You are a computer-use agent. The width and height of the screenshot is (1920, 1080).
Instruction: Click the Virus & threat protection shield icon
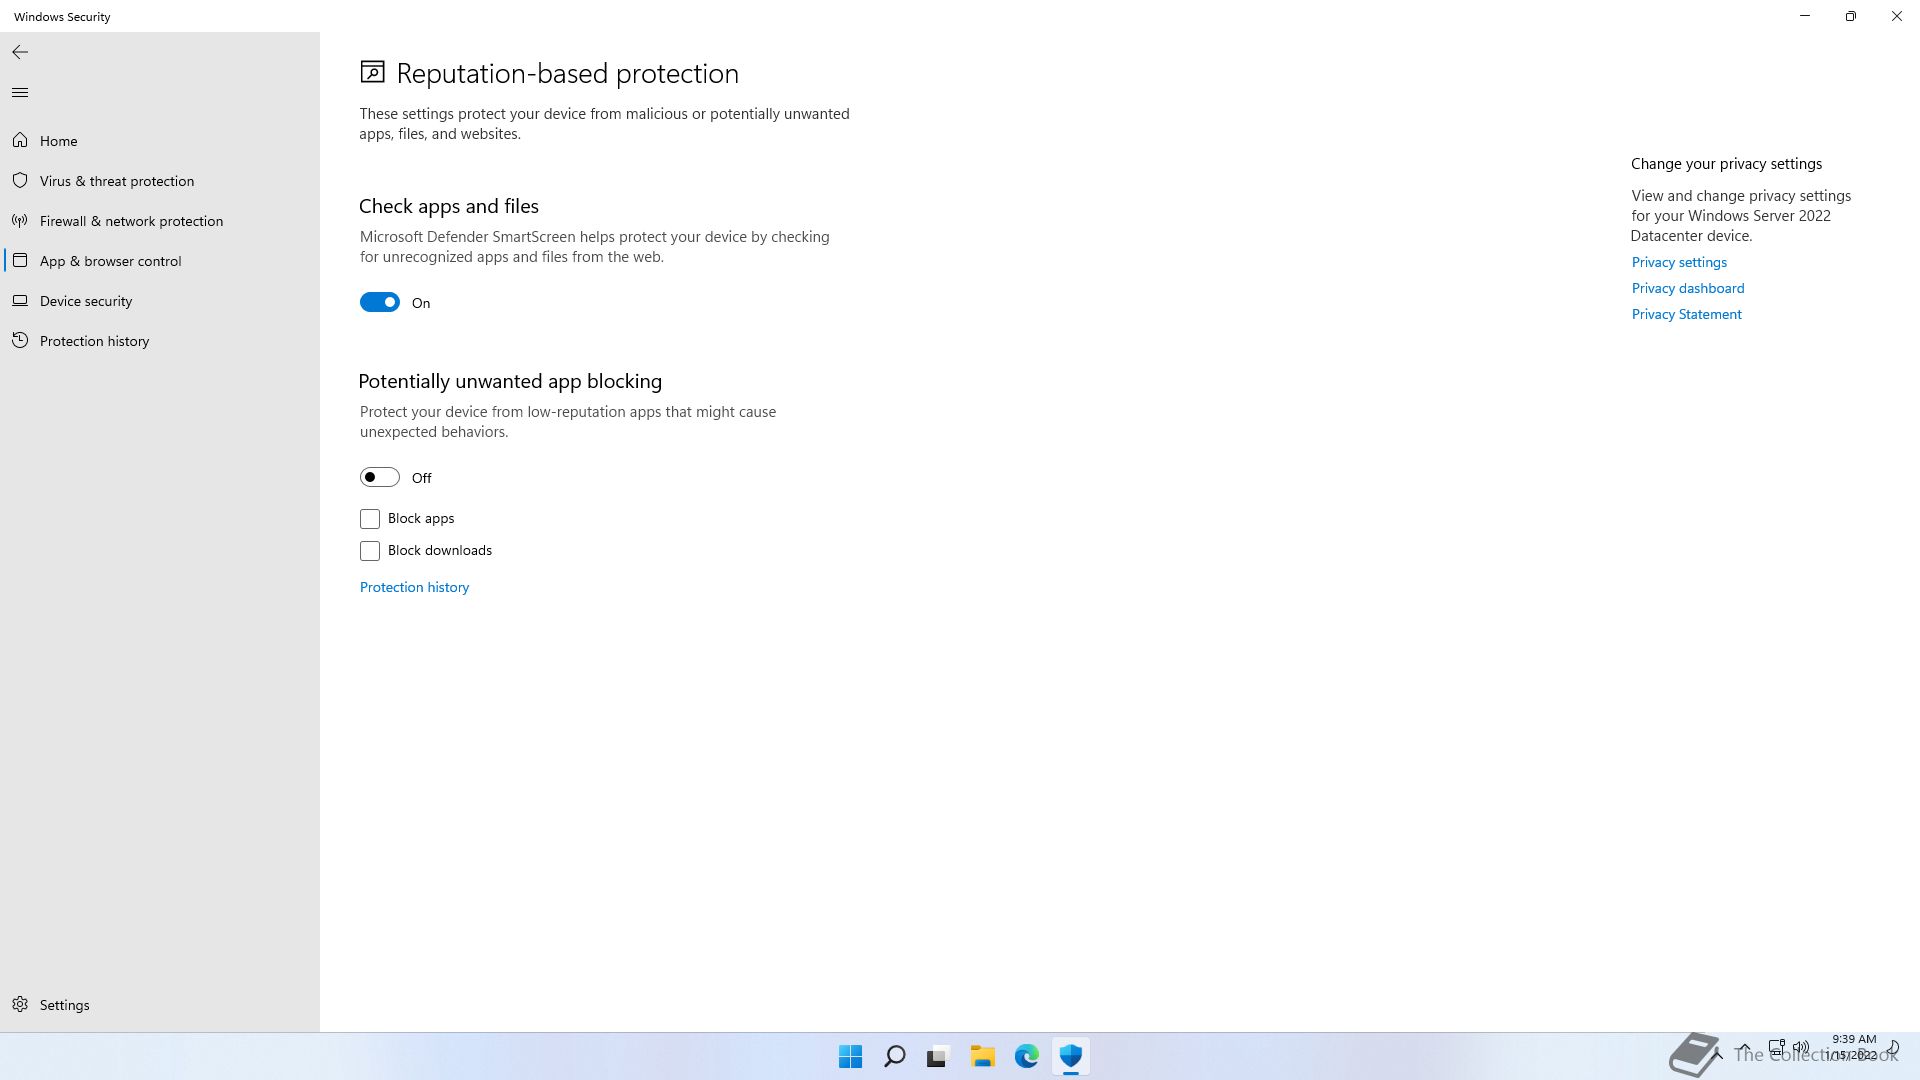point(20,181)
